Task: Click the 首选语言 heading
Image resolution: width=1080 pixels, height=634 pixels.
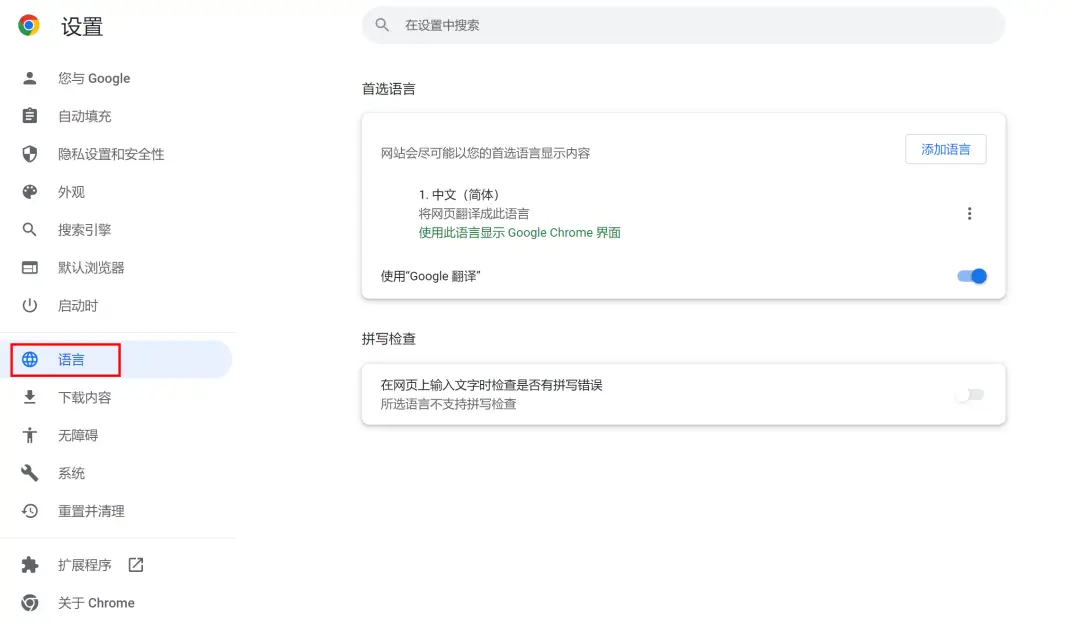Action: coord(388,89)
